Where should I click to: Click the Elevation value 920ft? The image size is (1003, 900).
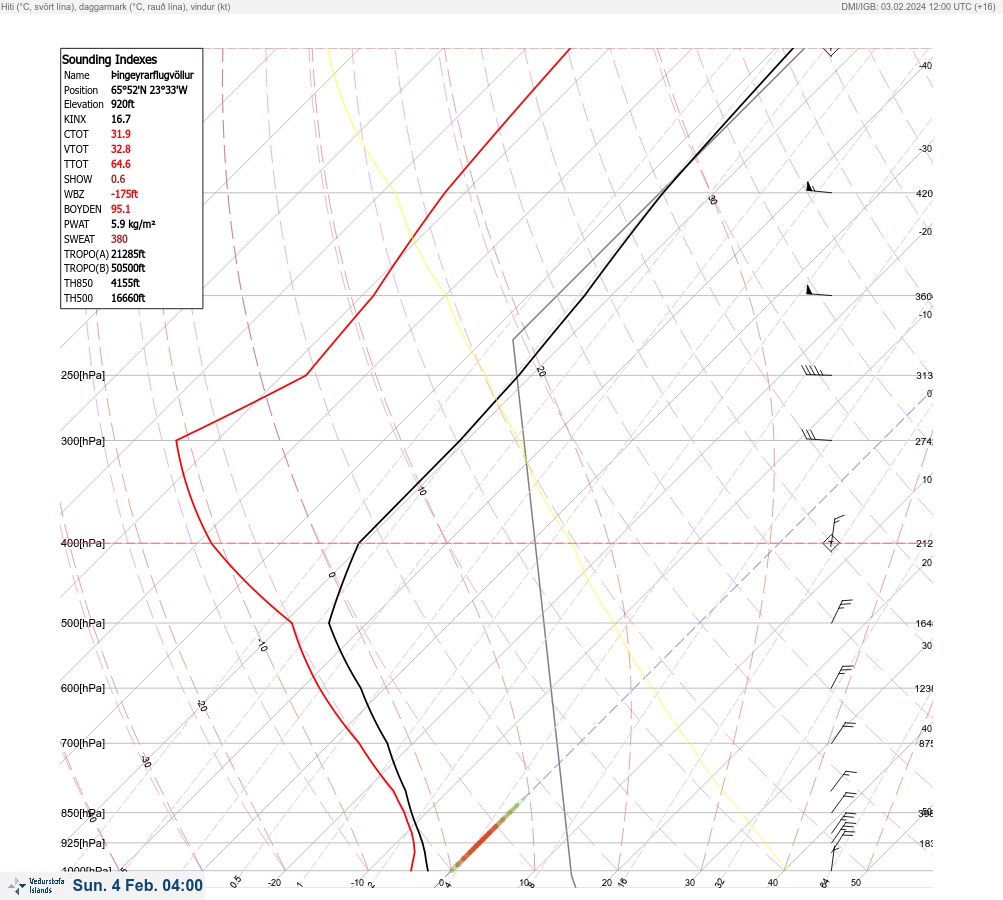(x=123, y=104)
